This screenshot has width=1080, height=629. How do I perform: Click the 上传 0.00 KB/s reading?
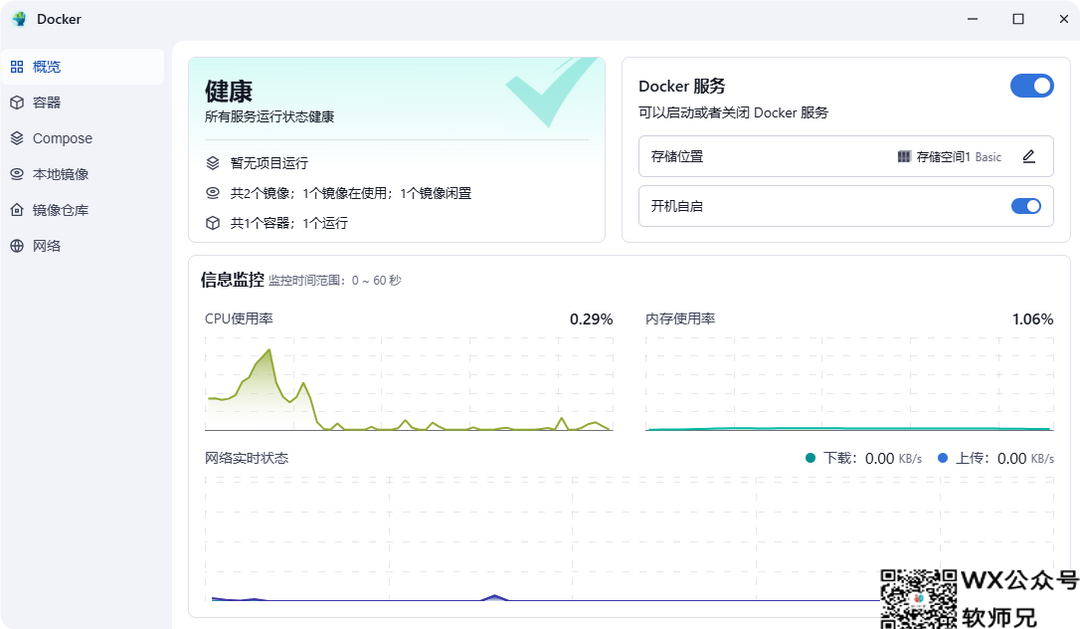tap(996, 458)
